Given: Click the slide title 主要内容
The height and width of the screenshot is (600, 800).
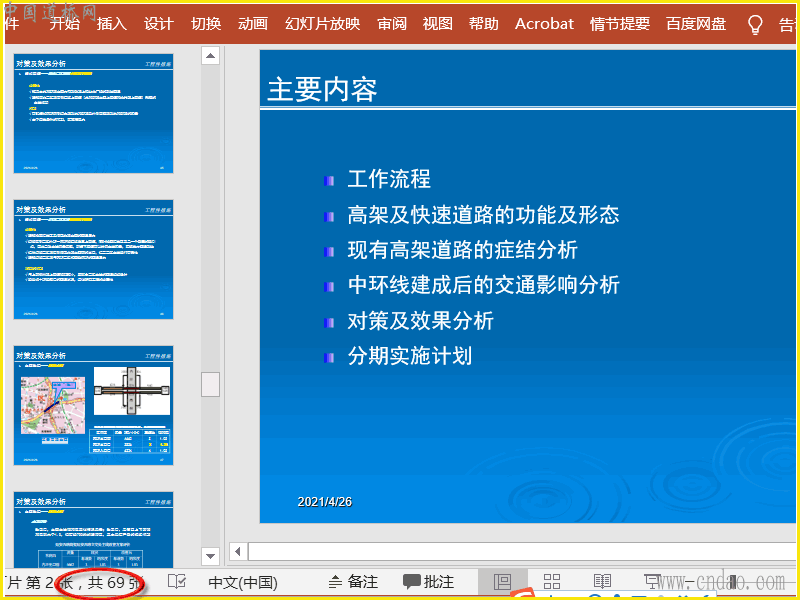Looking at the screenshot, I should point(322,90).
